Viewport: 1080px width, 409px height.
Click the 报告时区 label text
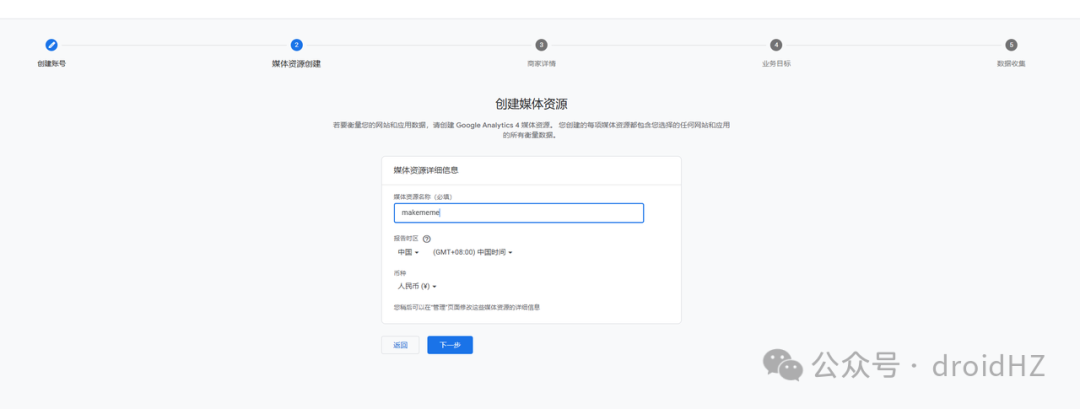[406, 238]
